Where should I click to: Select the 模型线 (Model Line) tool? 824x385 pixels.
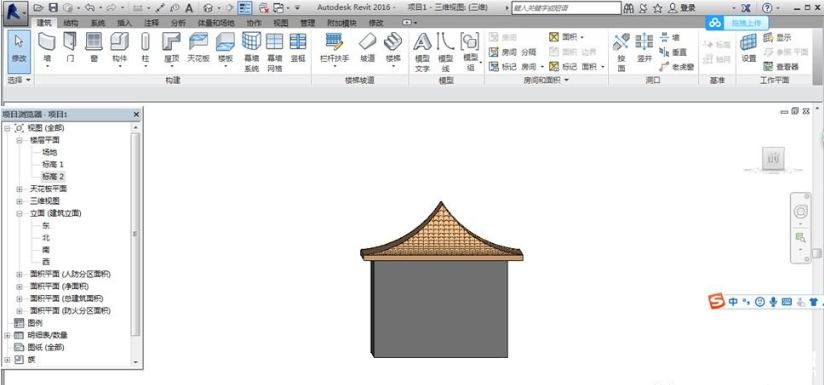coord(446,51)
